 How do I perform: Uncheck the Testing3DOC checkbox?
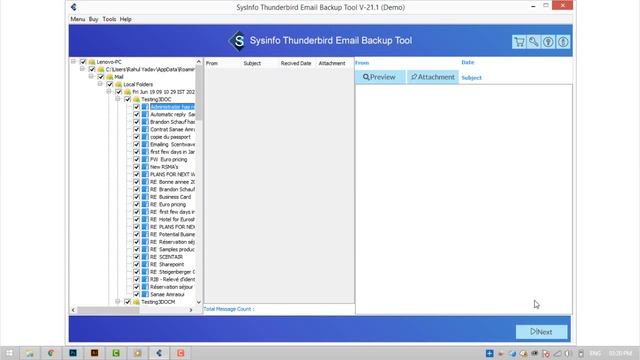click(127, 99)
